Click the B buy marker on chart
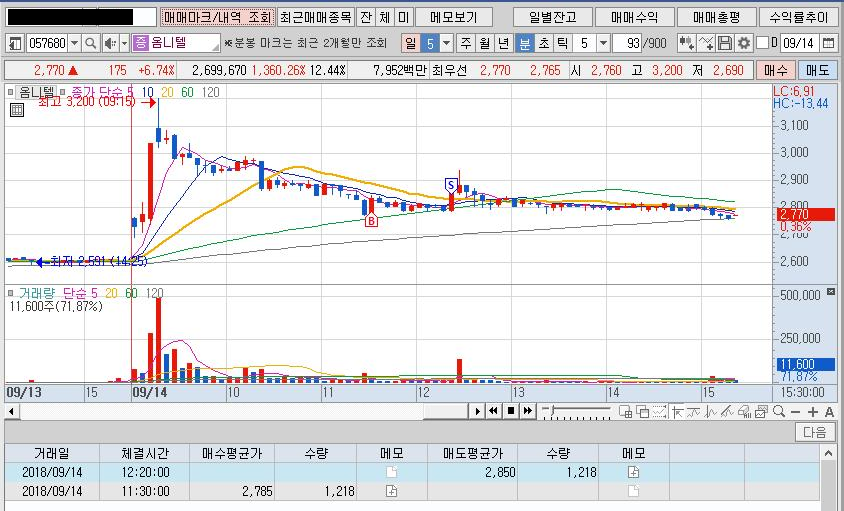Screen dimensions: 844x511 click(370, 220)
